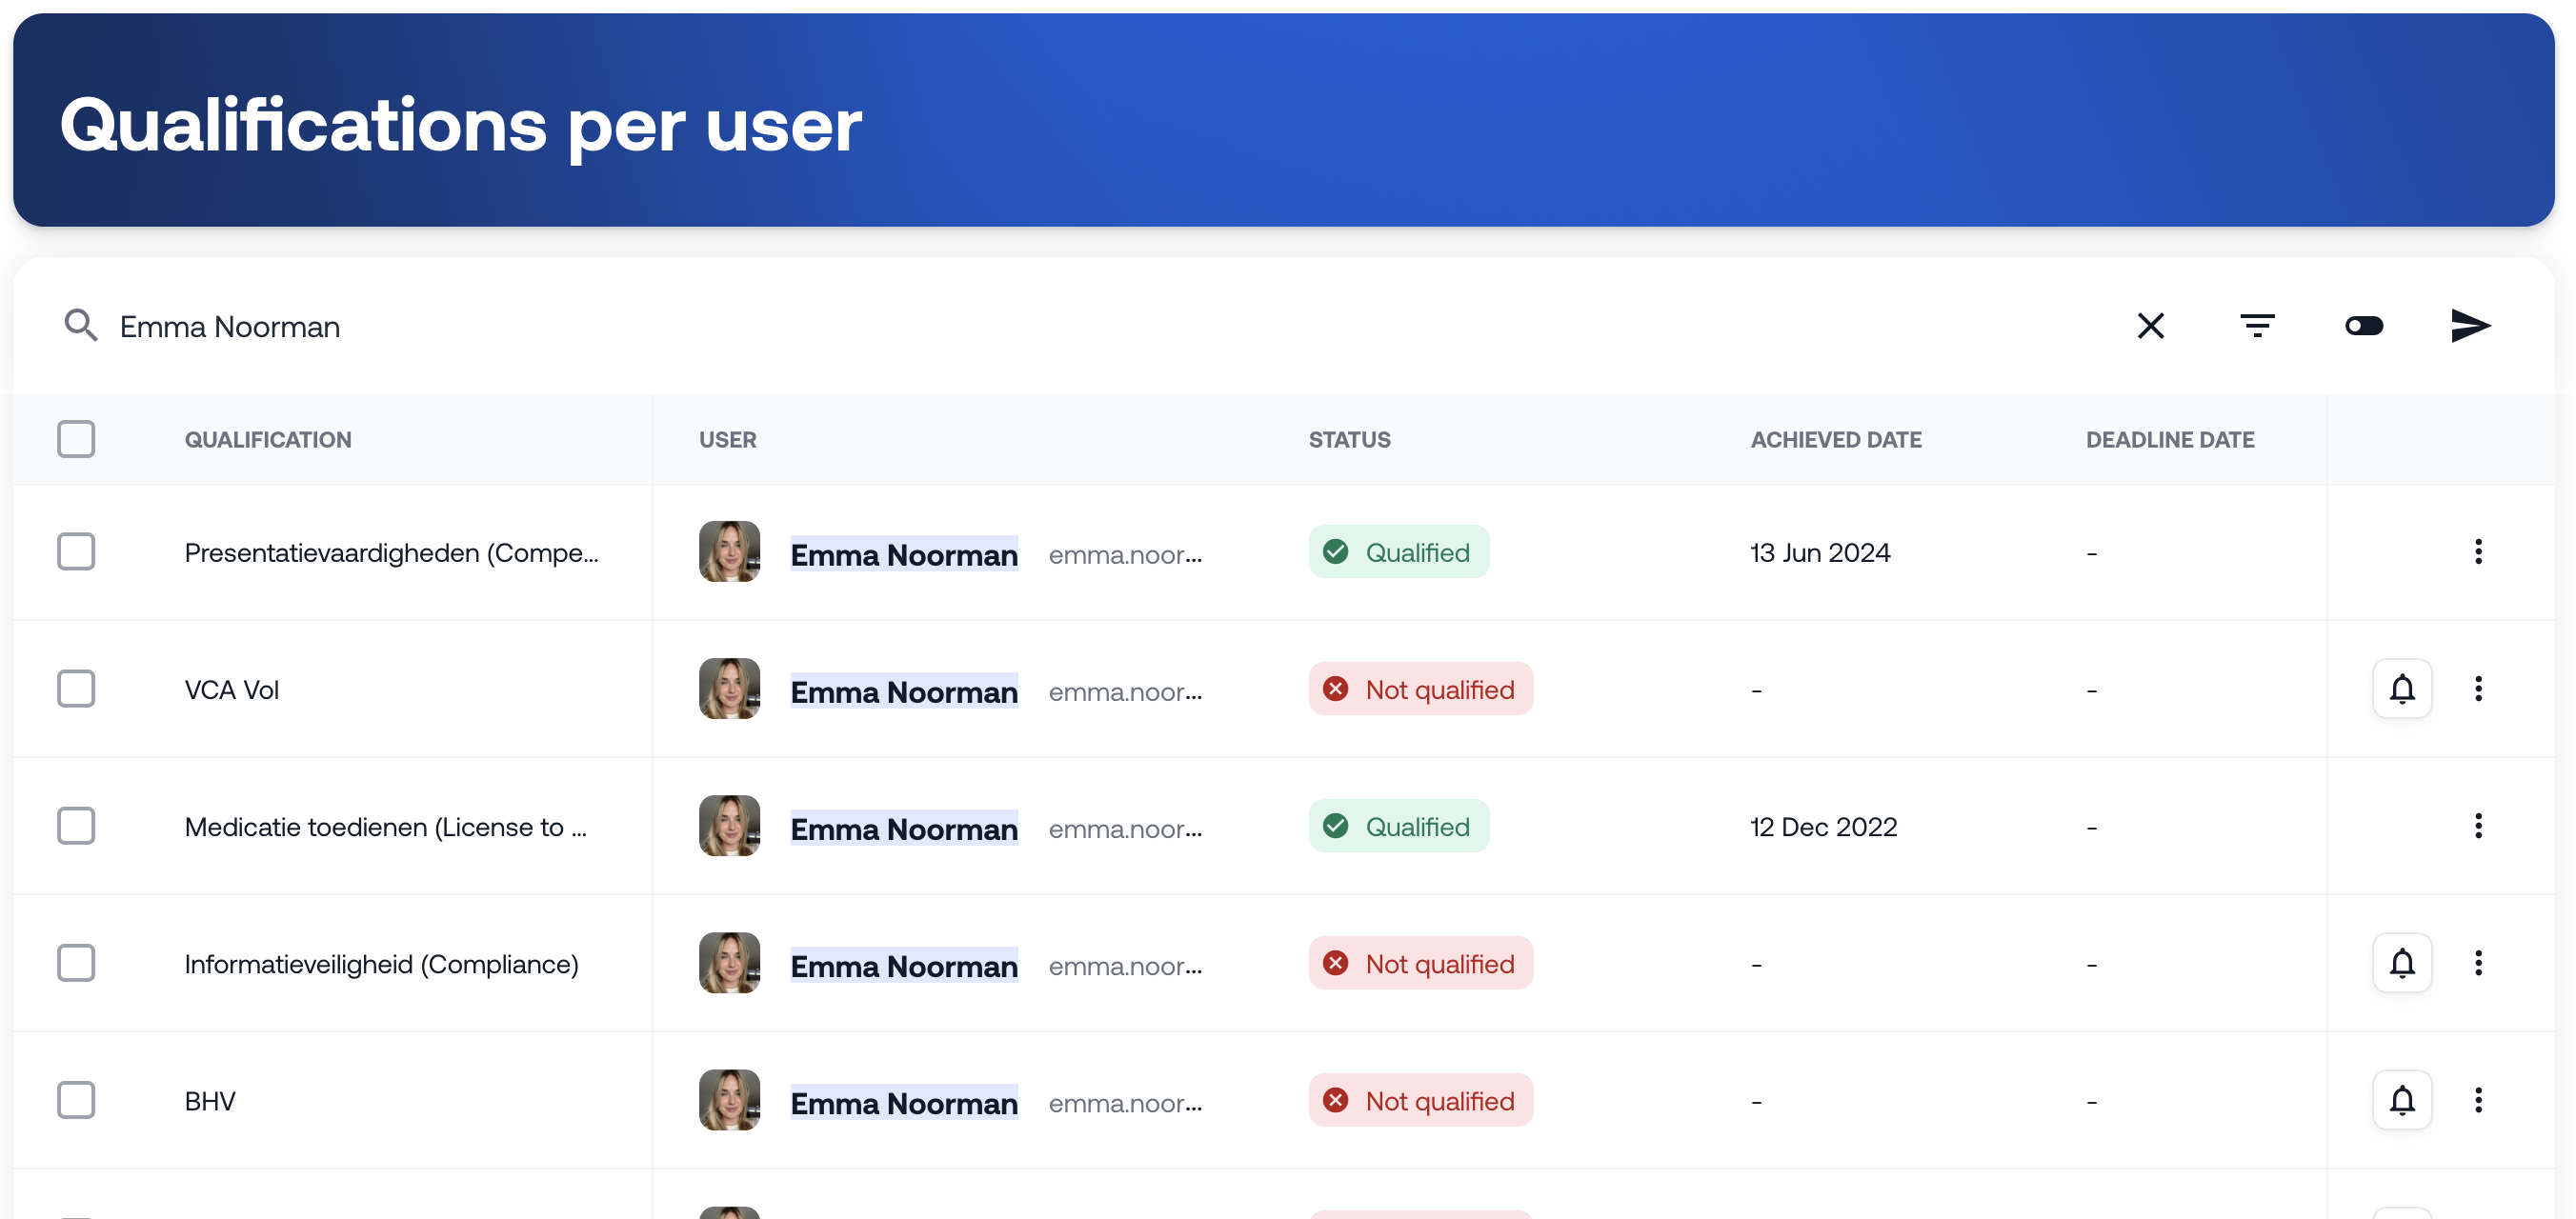Toggle the switch in search toolbar
This screenshot has width=2576, height=1219.
pos(2364,326)
